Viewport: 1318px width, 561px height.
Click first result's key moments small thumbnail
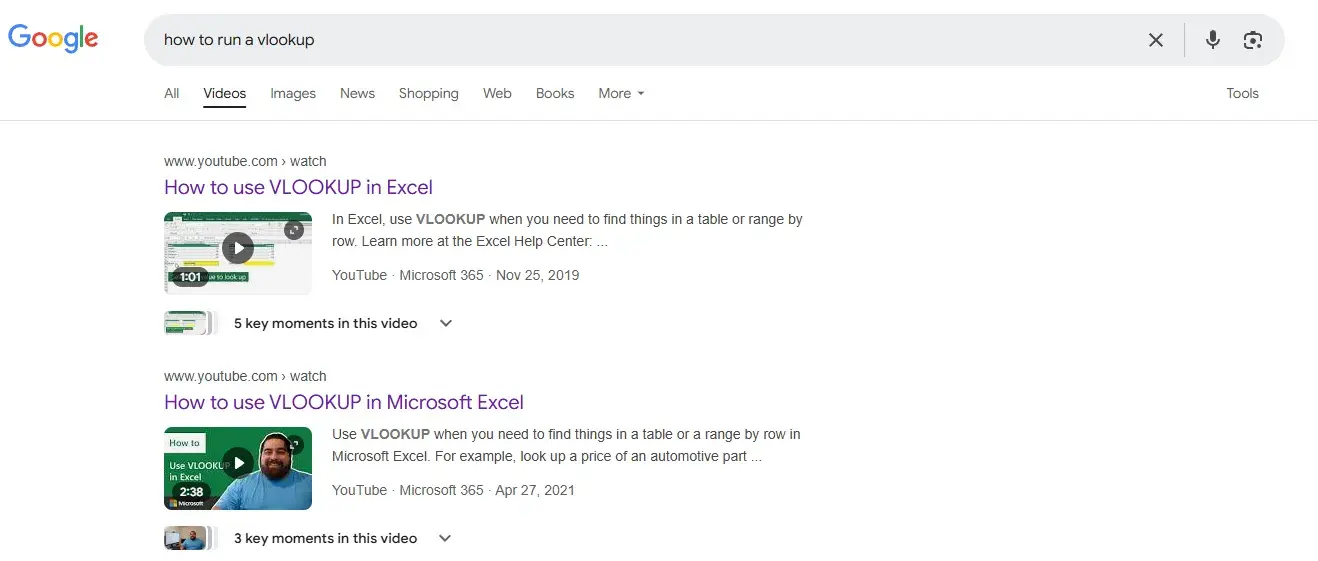tap(187, 323)
